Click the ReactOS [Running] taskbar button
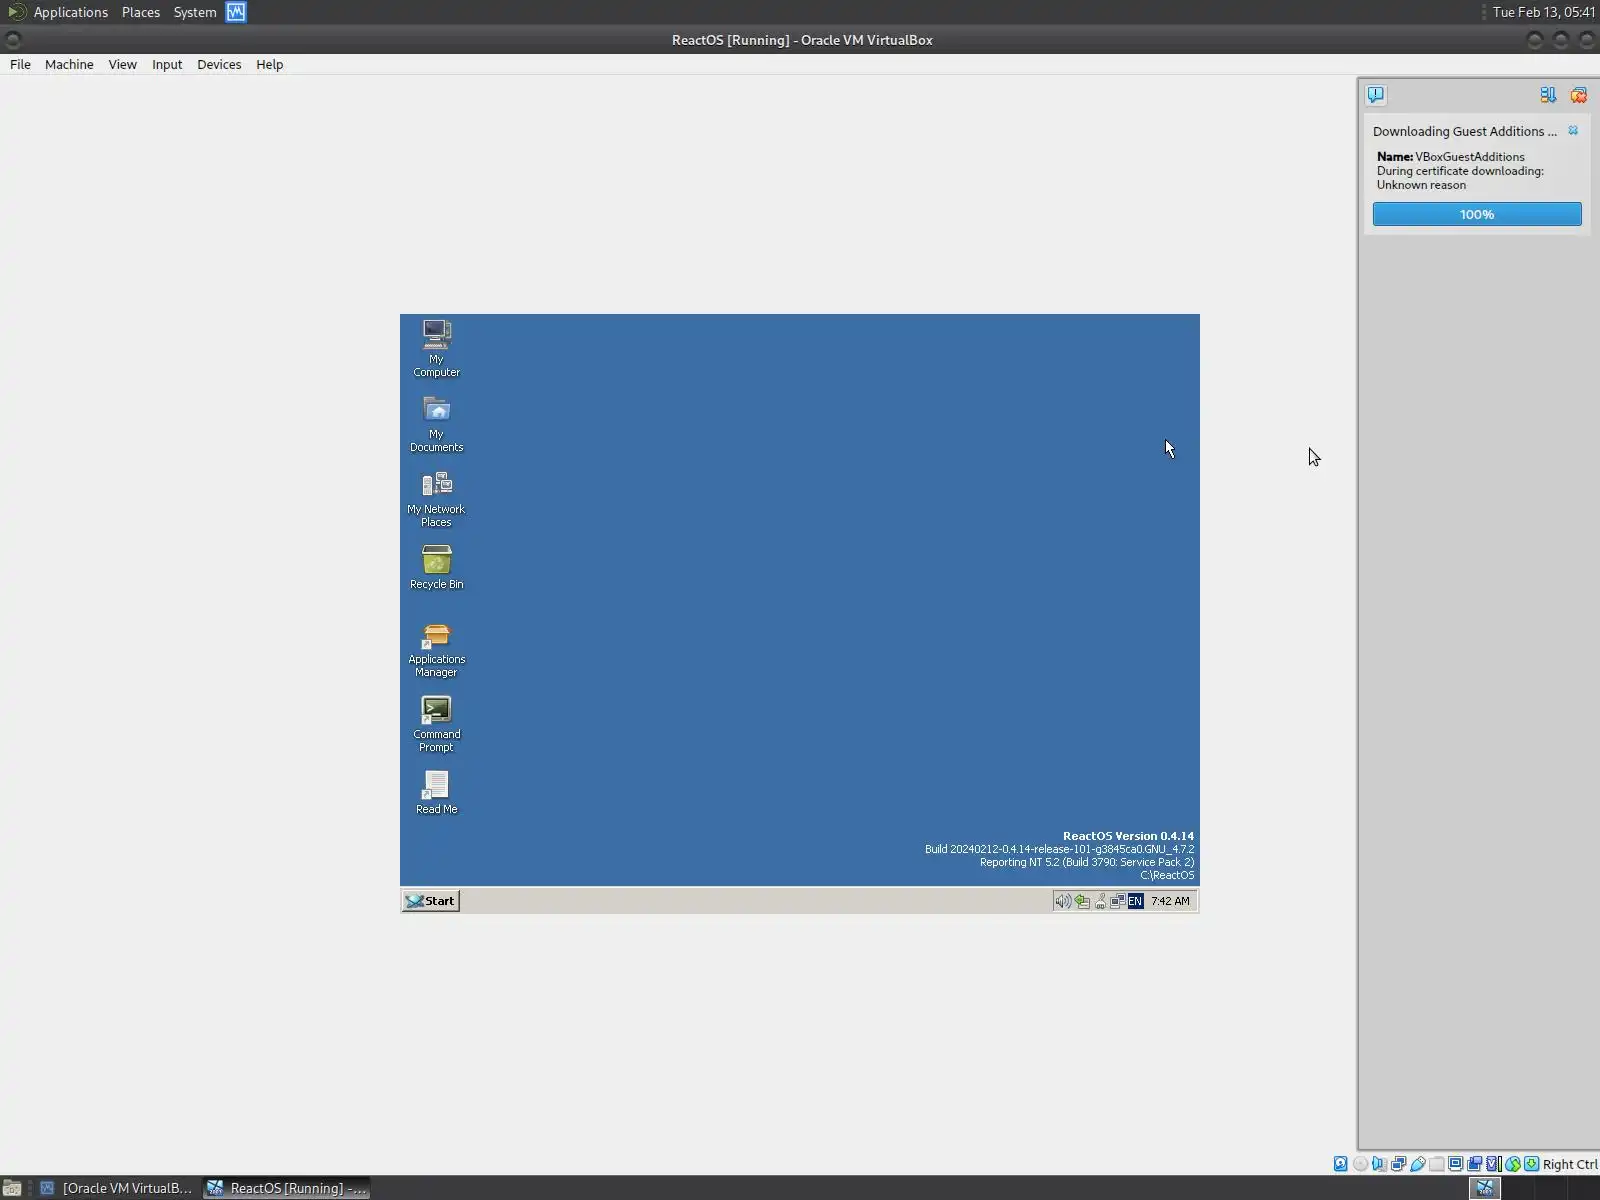The image size is (1600, 1200). point(287,1188)
